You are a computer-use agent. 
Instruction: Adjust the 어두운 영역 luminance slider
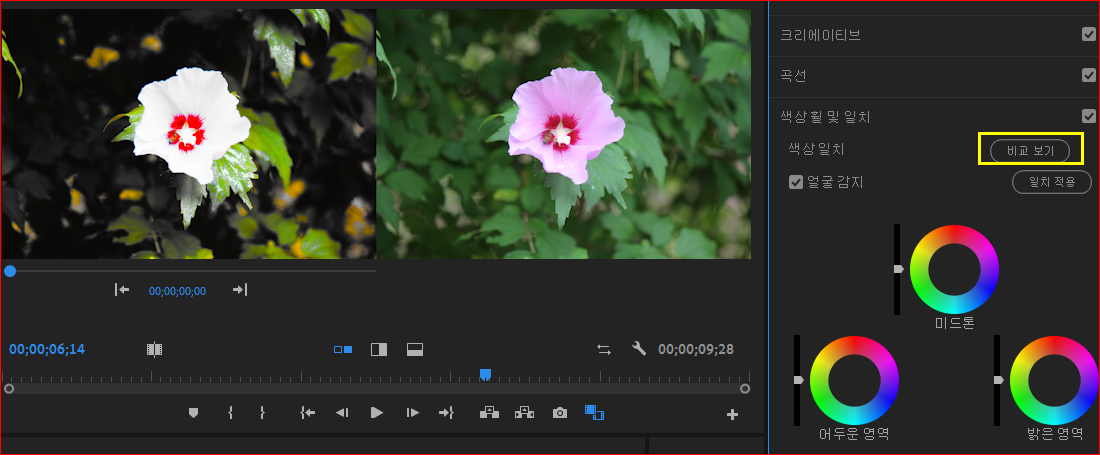pyautogui.click(x=798, y=380)
